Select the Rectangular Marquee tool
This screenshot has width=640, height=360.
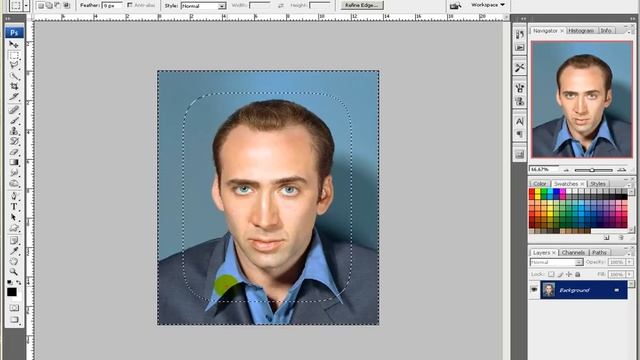[14, 55]
